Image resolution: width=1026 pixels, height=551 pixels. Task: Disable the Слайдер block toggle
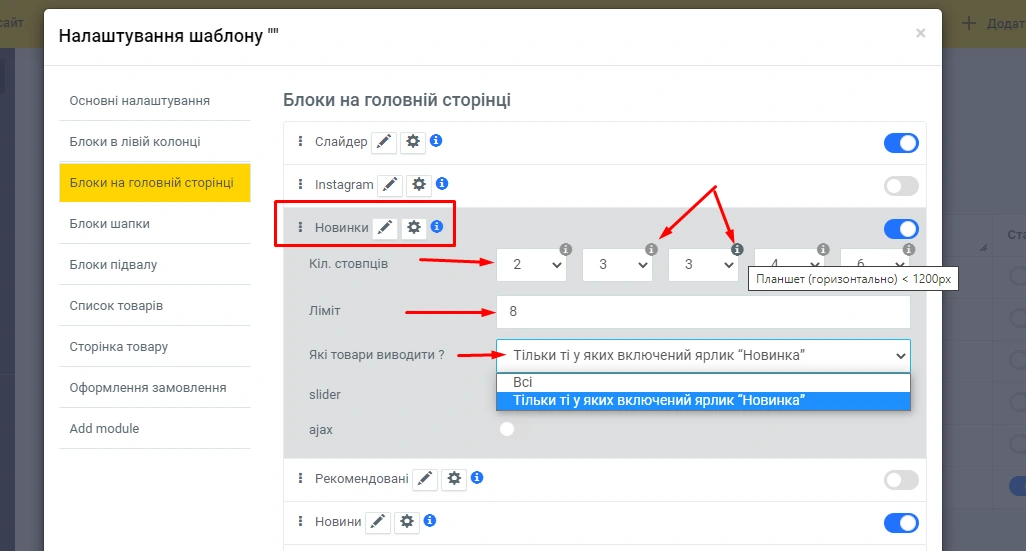900,143
